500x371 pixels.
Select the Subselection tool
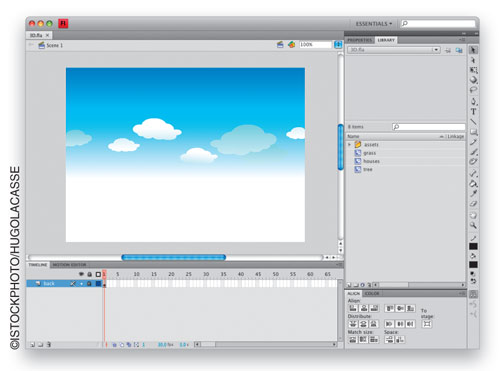tap(473, 60)
